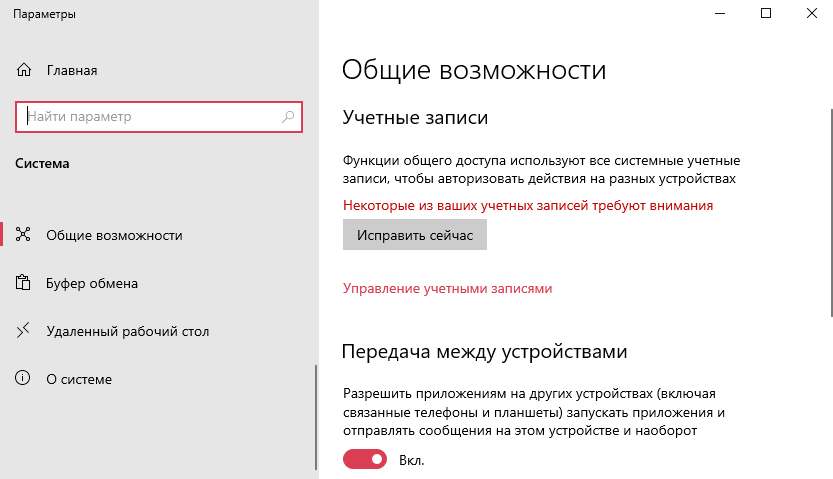
Task: Select Общие возможности in the sidebar
Action: (114, 235)
